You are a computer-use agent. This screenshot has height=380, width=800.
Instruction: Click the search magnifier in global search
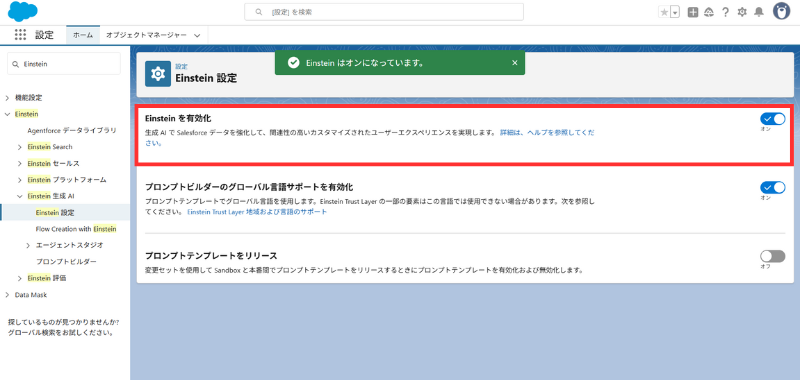point(259,12)
